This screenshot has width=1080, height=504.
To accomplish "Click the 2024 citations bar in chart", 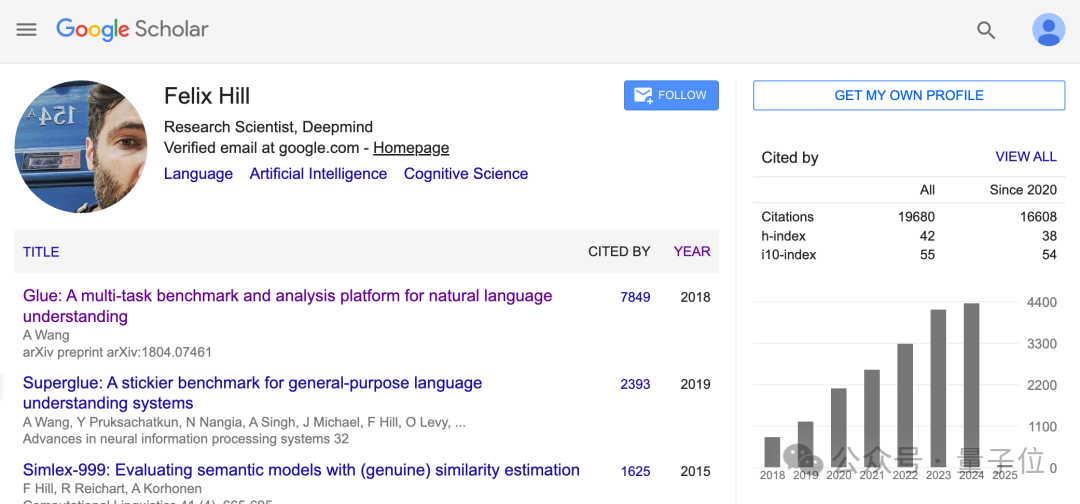I will (971, 385).
